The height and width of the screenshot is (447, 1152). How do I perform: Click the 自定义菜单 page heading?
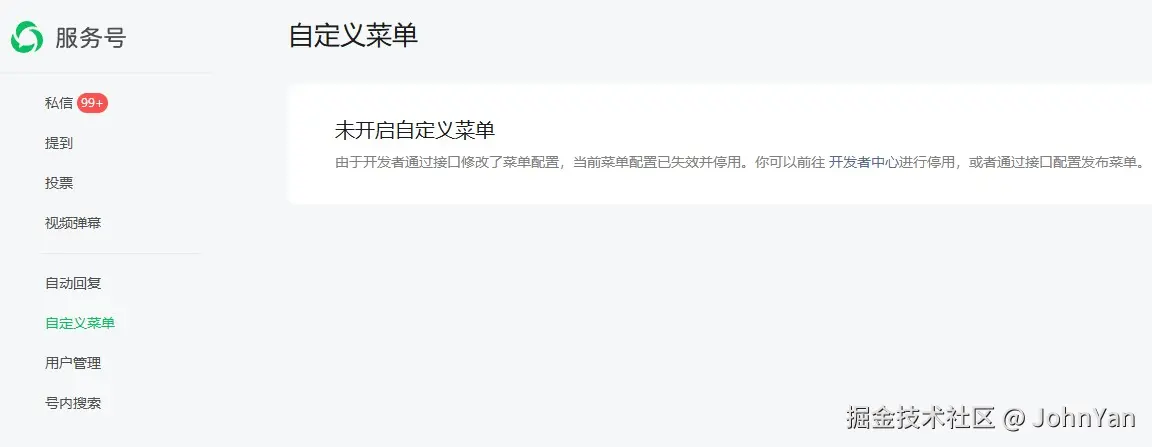tap(353, 35)
